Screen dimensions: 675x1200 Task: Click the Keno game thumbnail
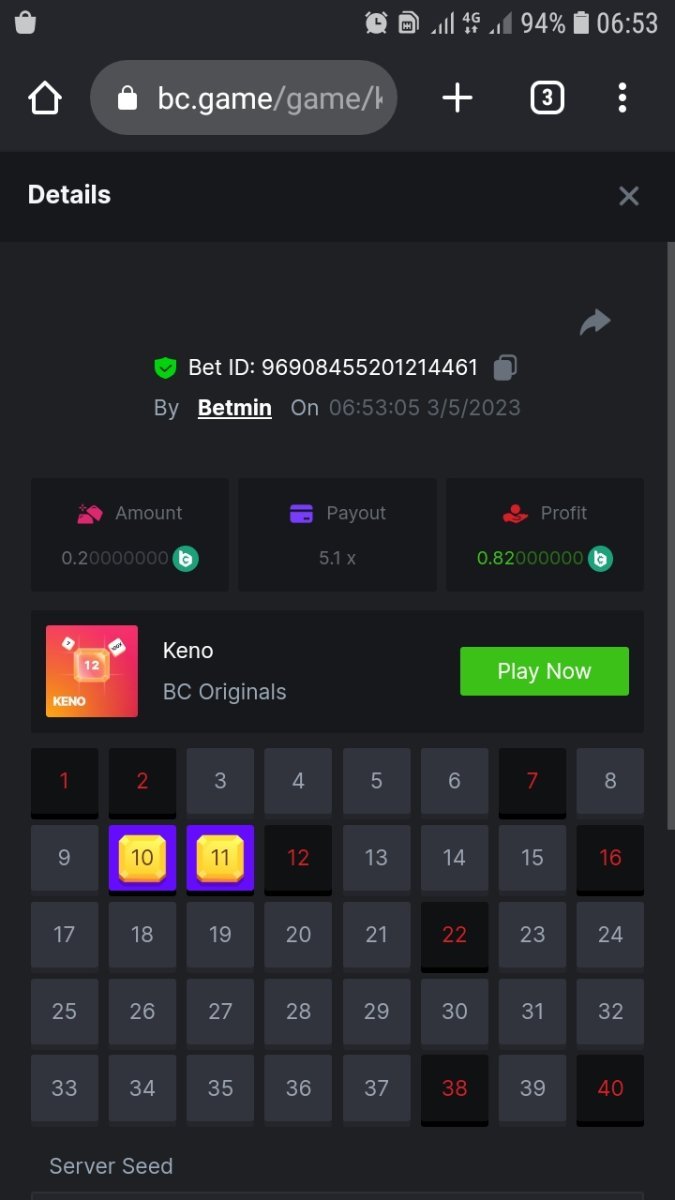point(92,671)
